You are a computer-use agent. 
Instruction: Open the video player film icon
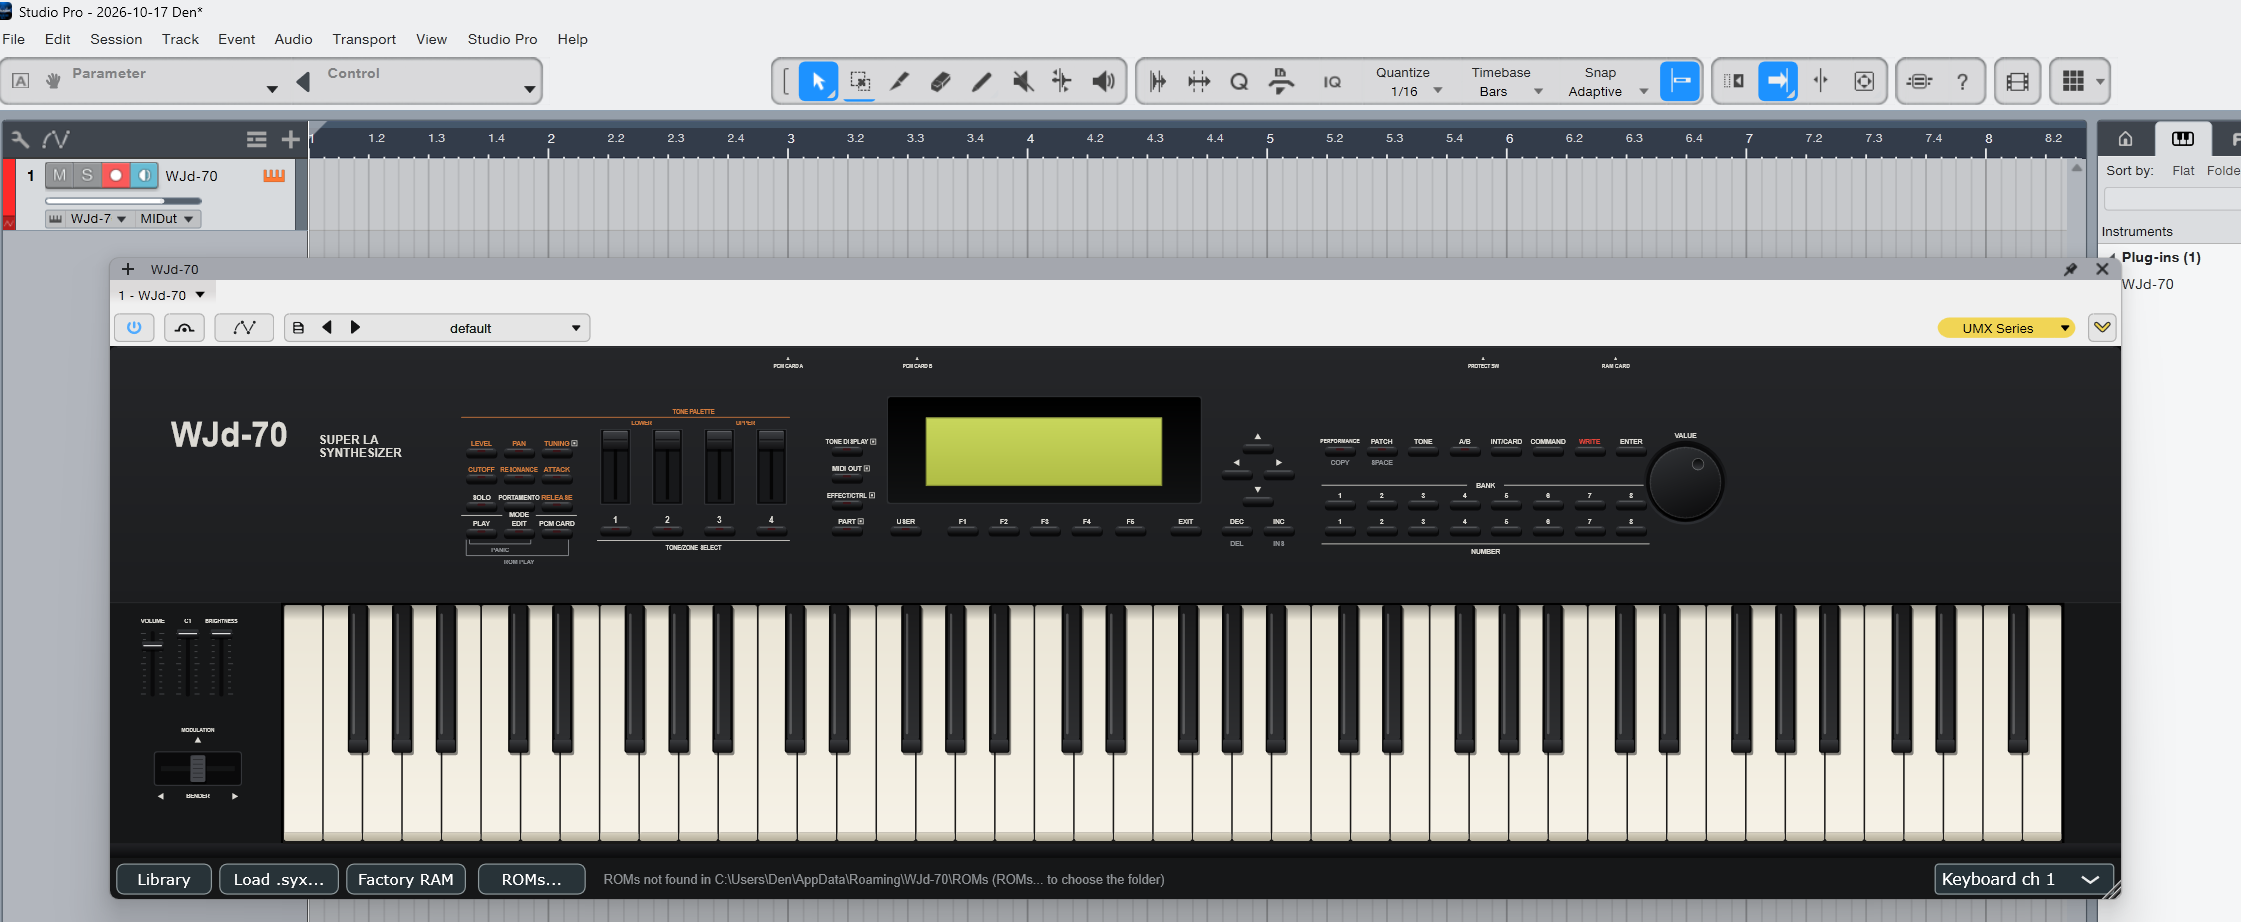2018,82
